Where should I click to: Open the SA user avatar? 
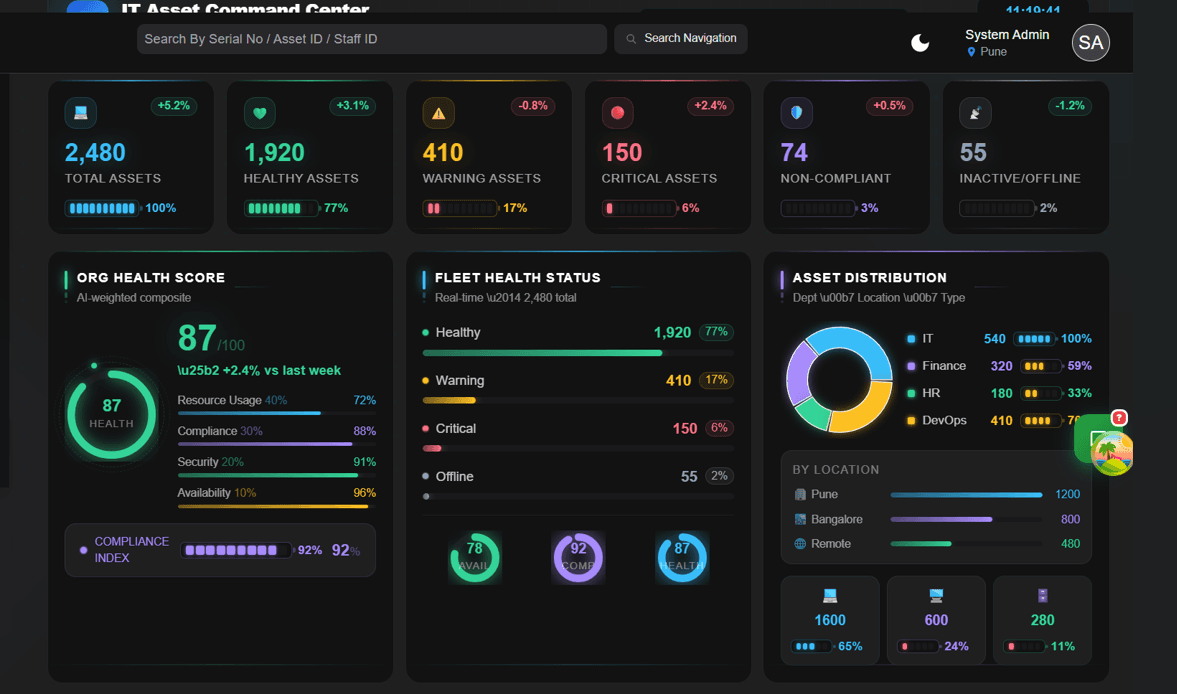(x=1091, y=43)
